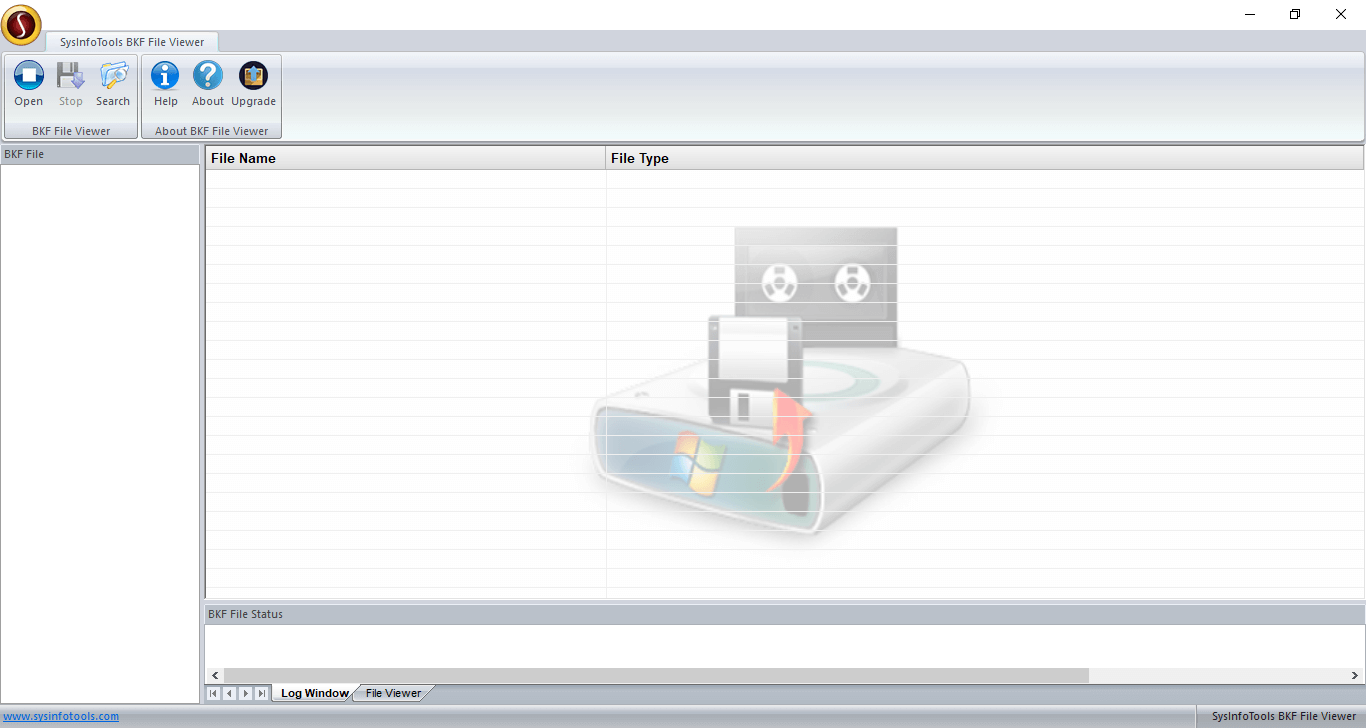
Task: Sort by the File Type column header
Action: 984,158
